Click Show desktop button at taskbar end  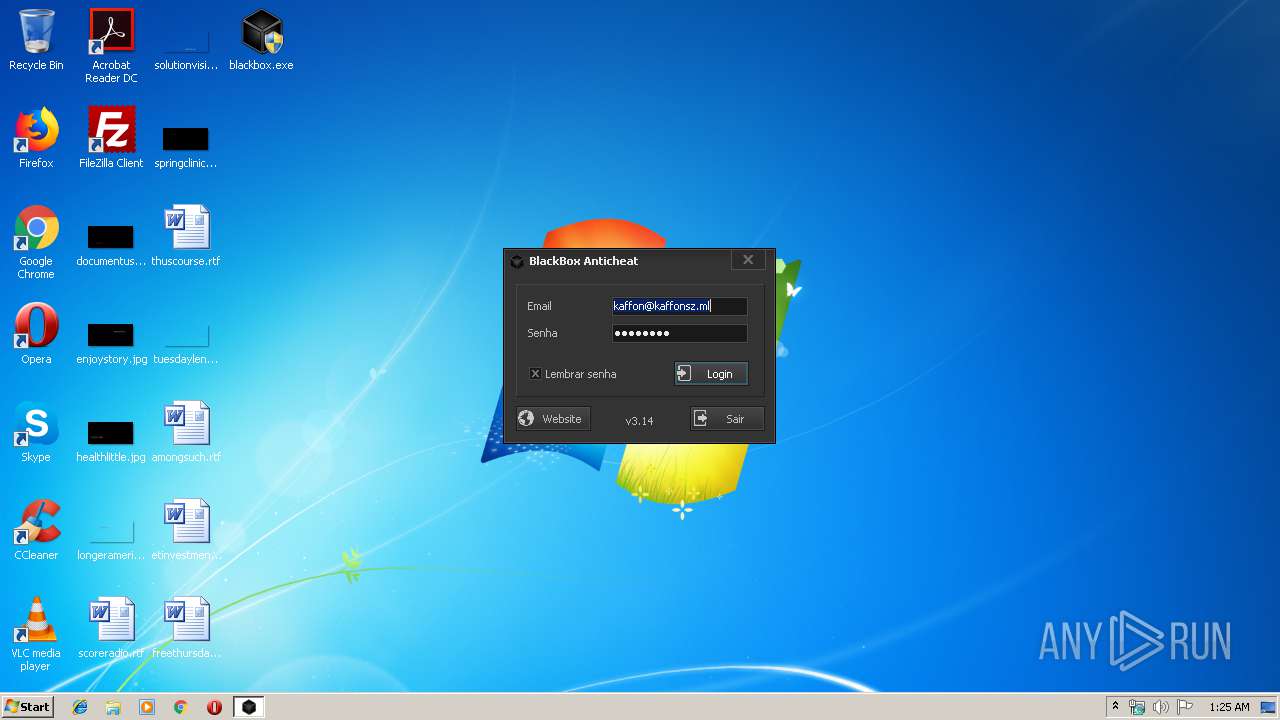1270,707
